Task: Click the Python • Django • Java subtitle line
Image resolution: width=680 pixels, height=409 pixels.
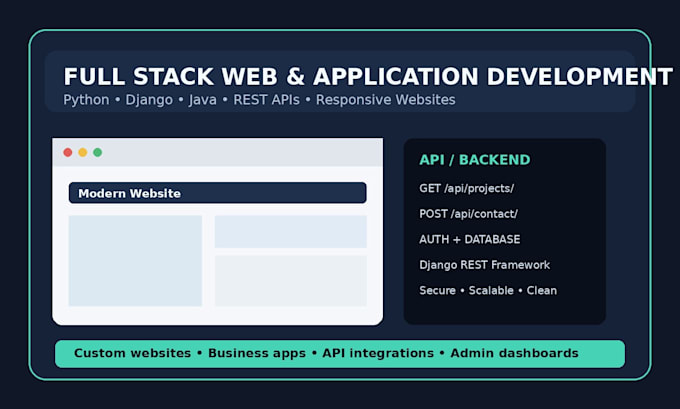Action: click(259, 100)
